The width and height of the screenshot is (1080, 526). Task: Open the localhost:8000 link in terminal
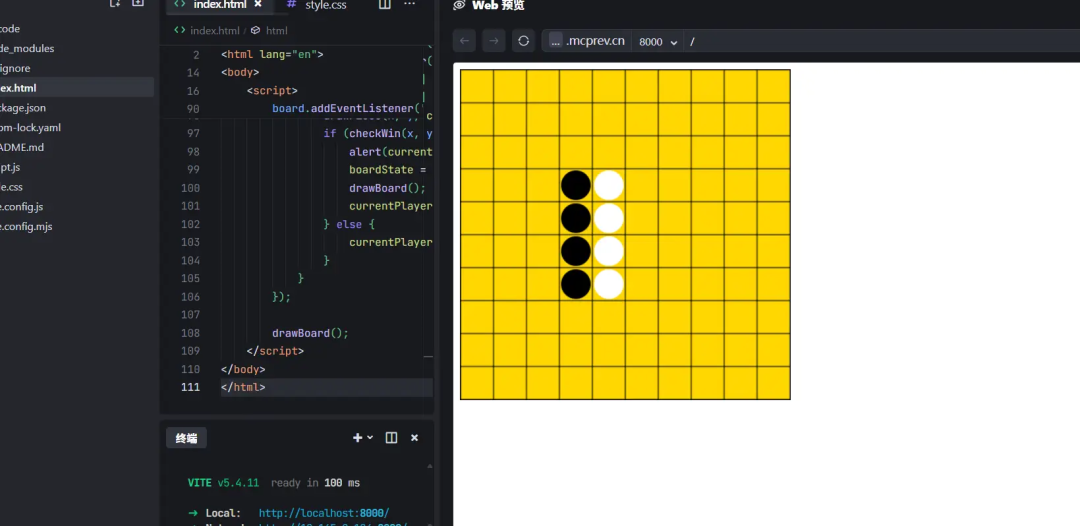[323, 513]
